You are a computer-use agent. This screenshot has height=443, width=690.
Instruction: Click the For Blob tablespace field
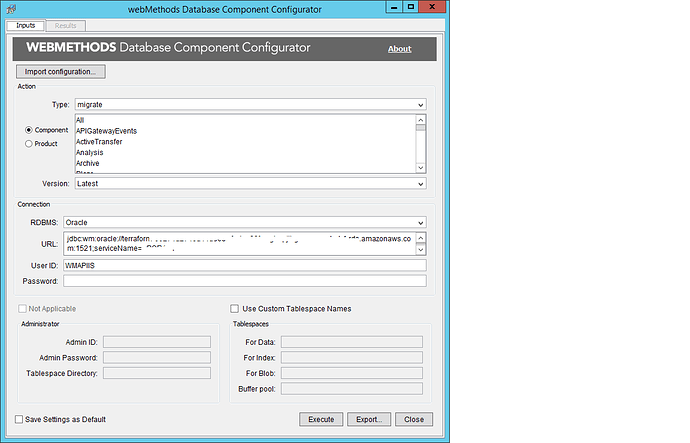(352, 373)
